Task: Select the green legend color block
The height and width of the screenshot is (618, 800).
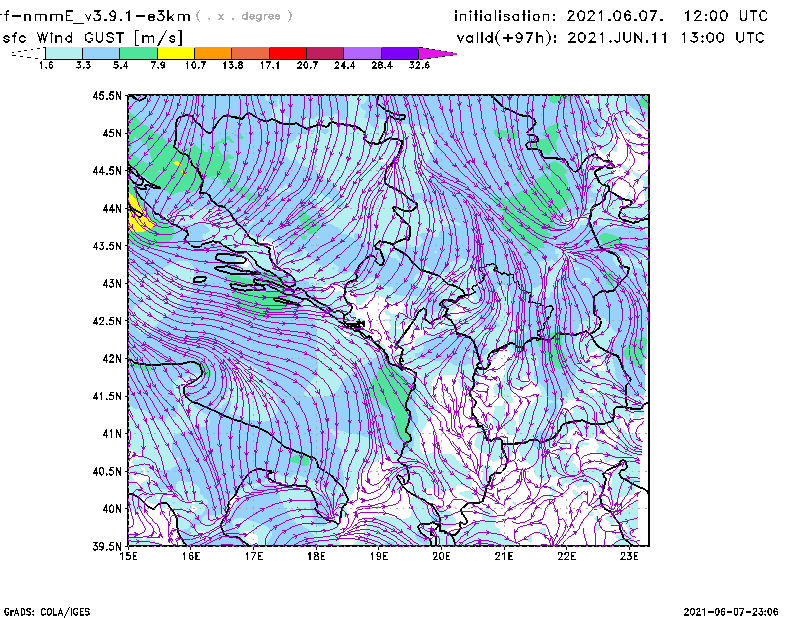Action: [x=138, y=53]
